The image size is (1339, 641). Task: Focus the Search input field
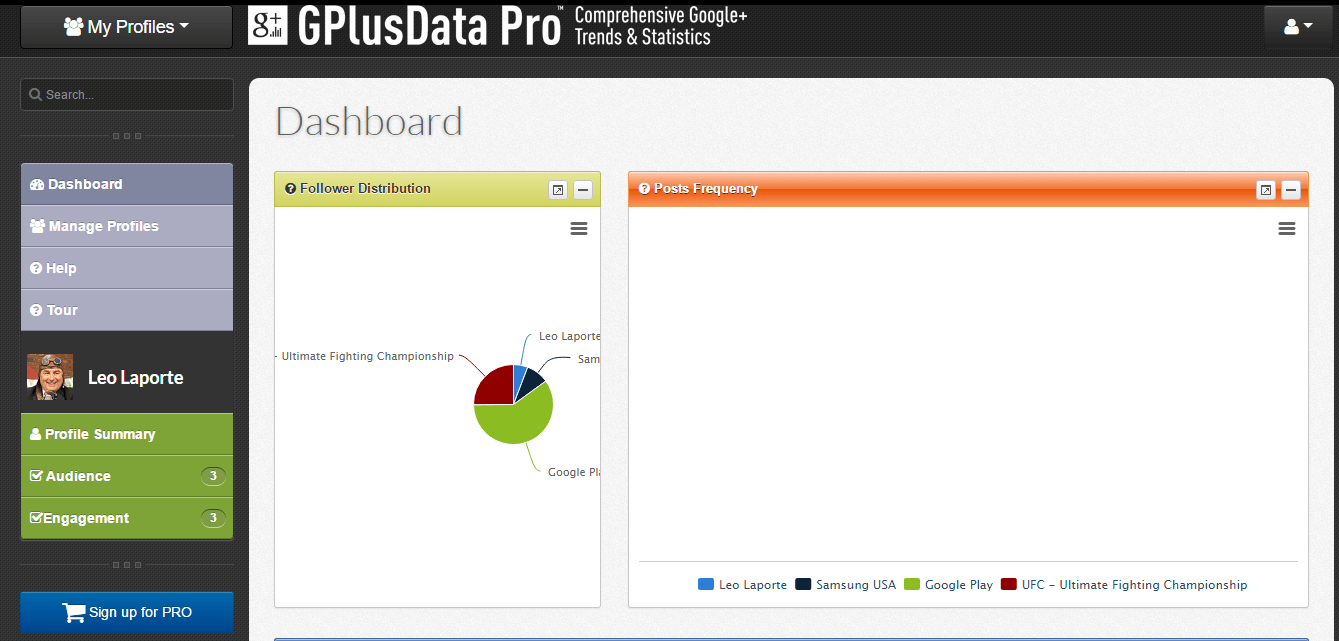[x=127, y=95]
